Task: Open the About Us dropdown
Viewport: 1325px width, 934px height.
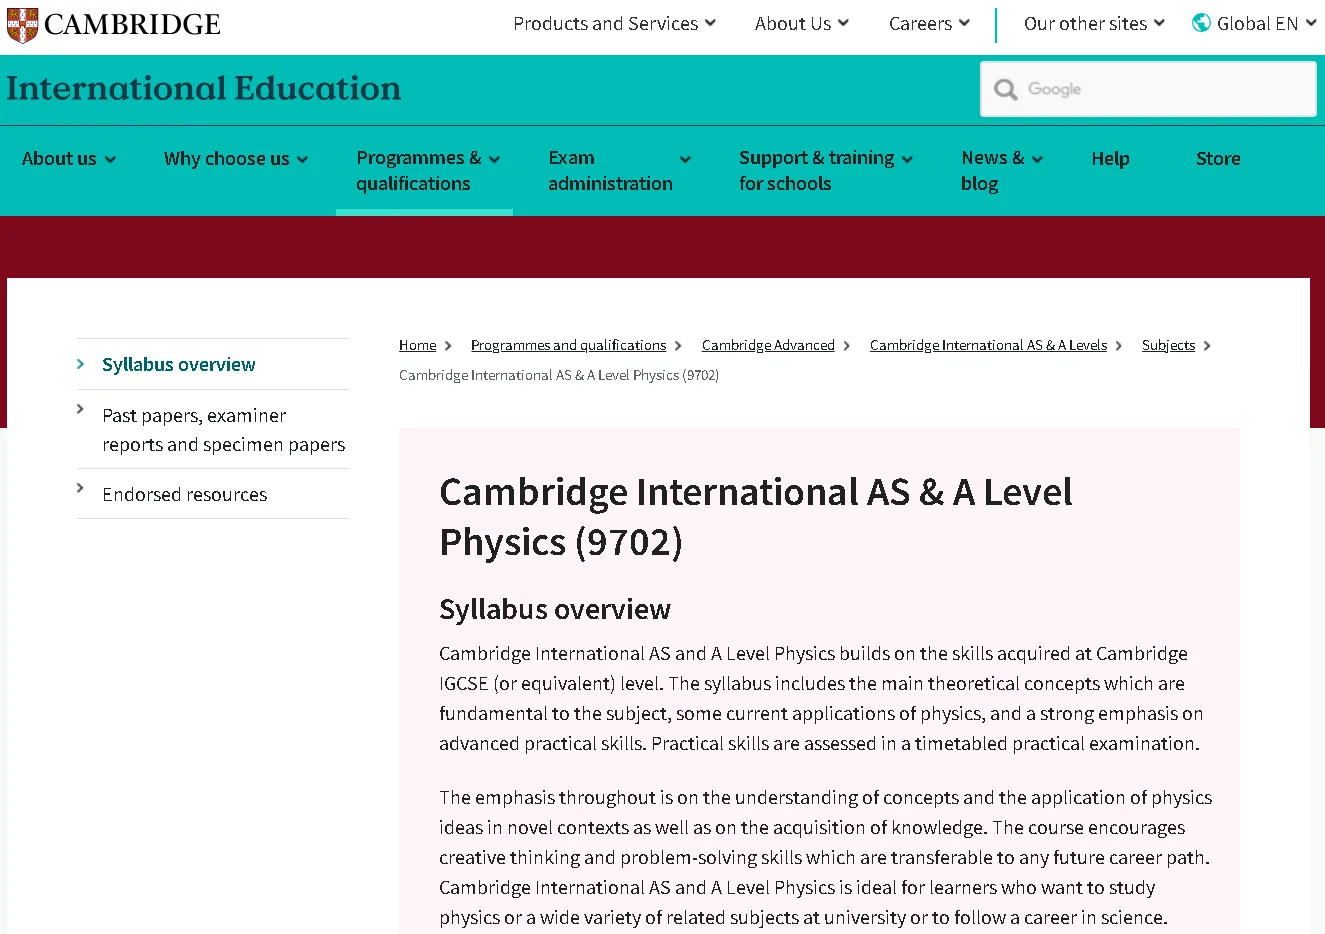Action: click(801, 23)
